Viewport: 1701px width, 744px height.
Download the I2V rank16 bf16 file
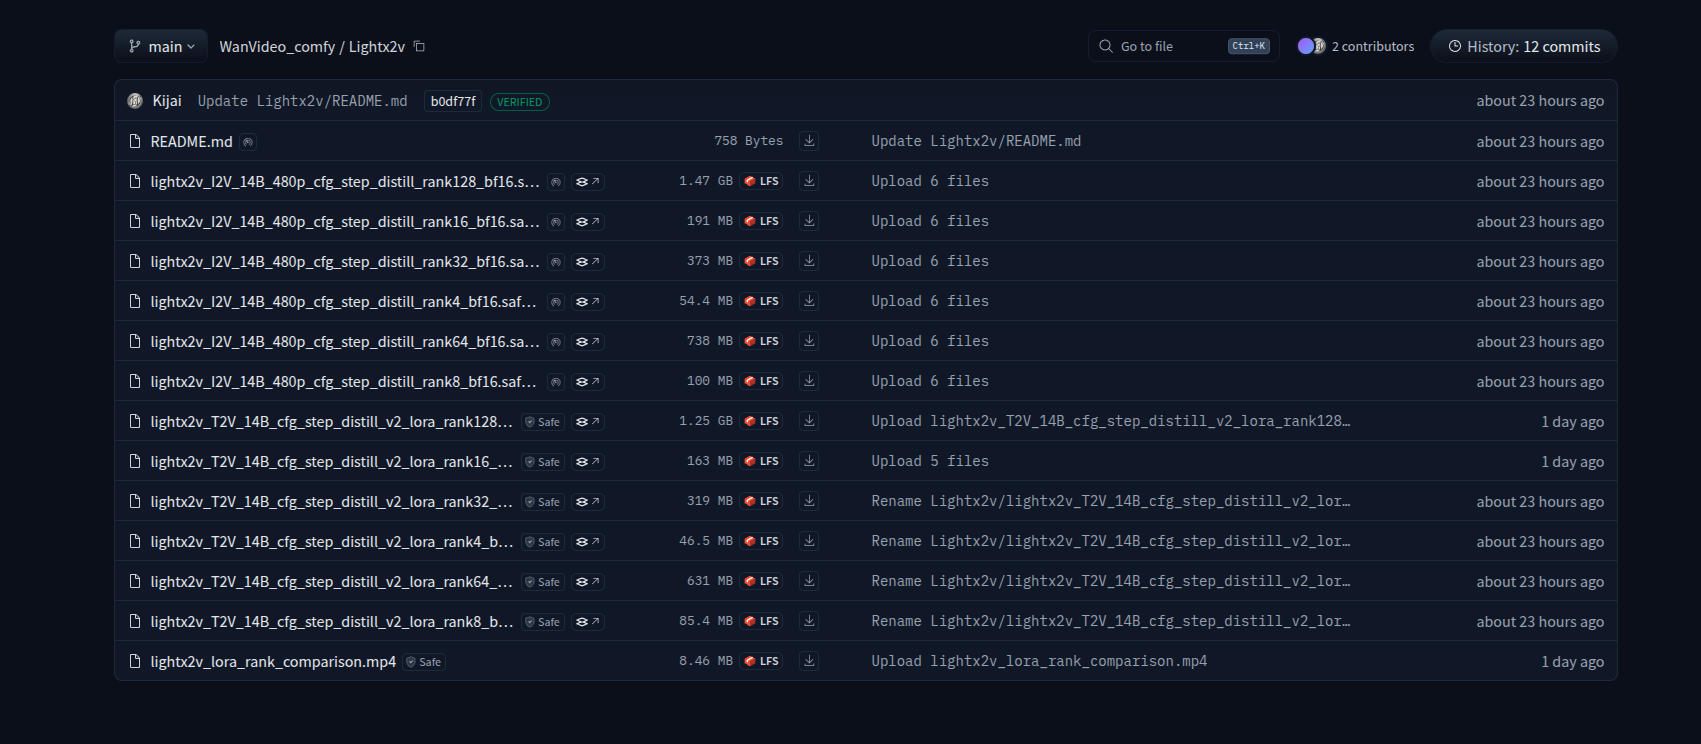tap(809, 221)
